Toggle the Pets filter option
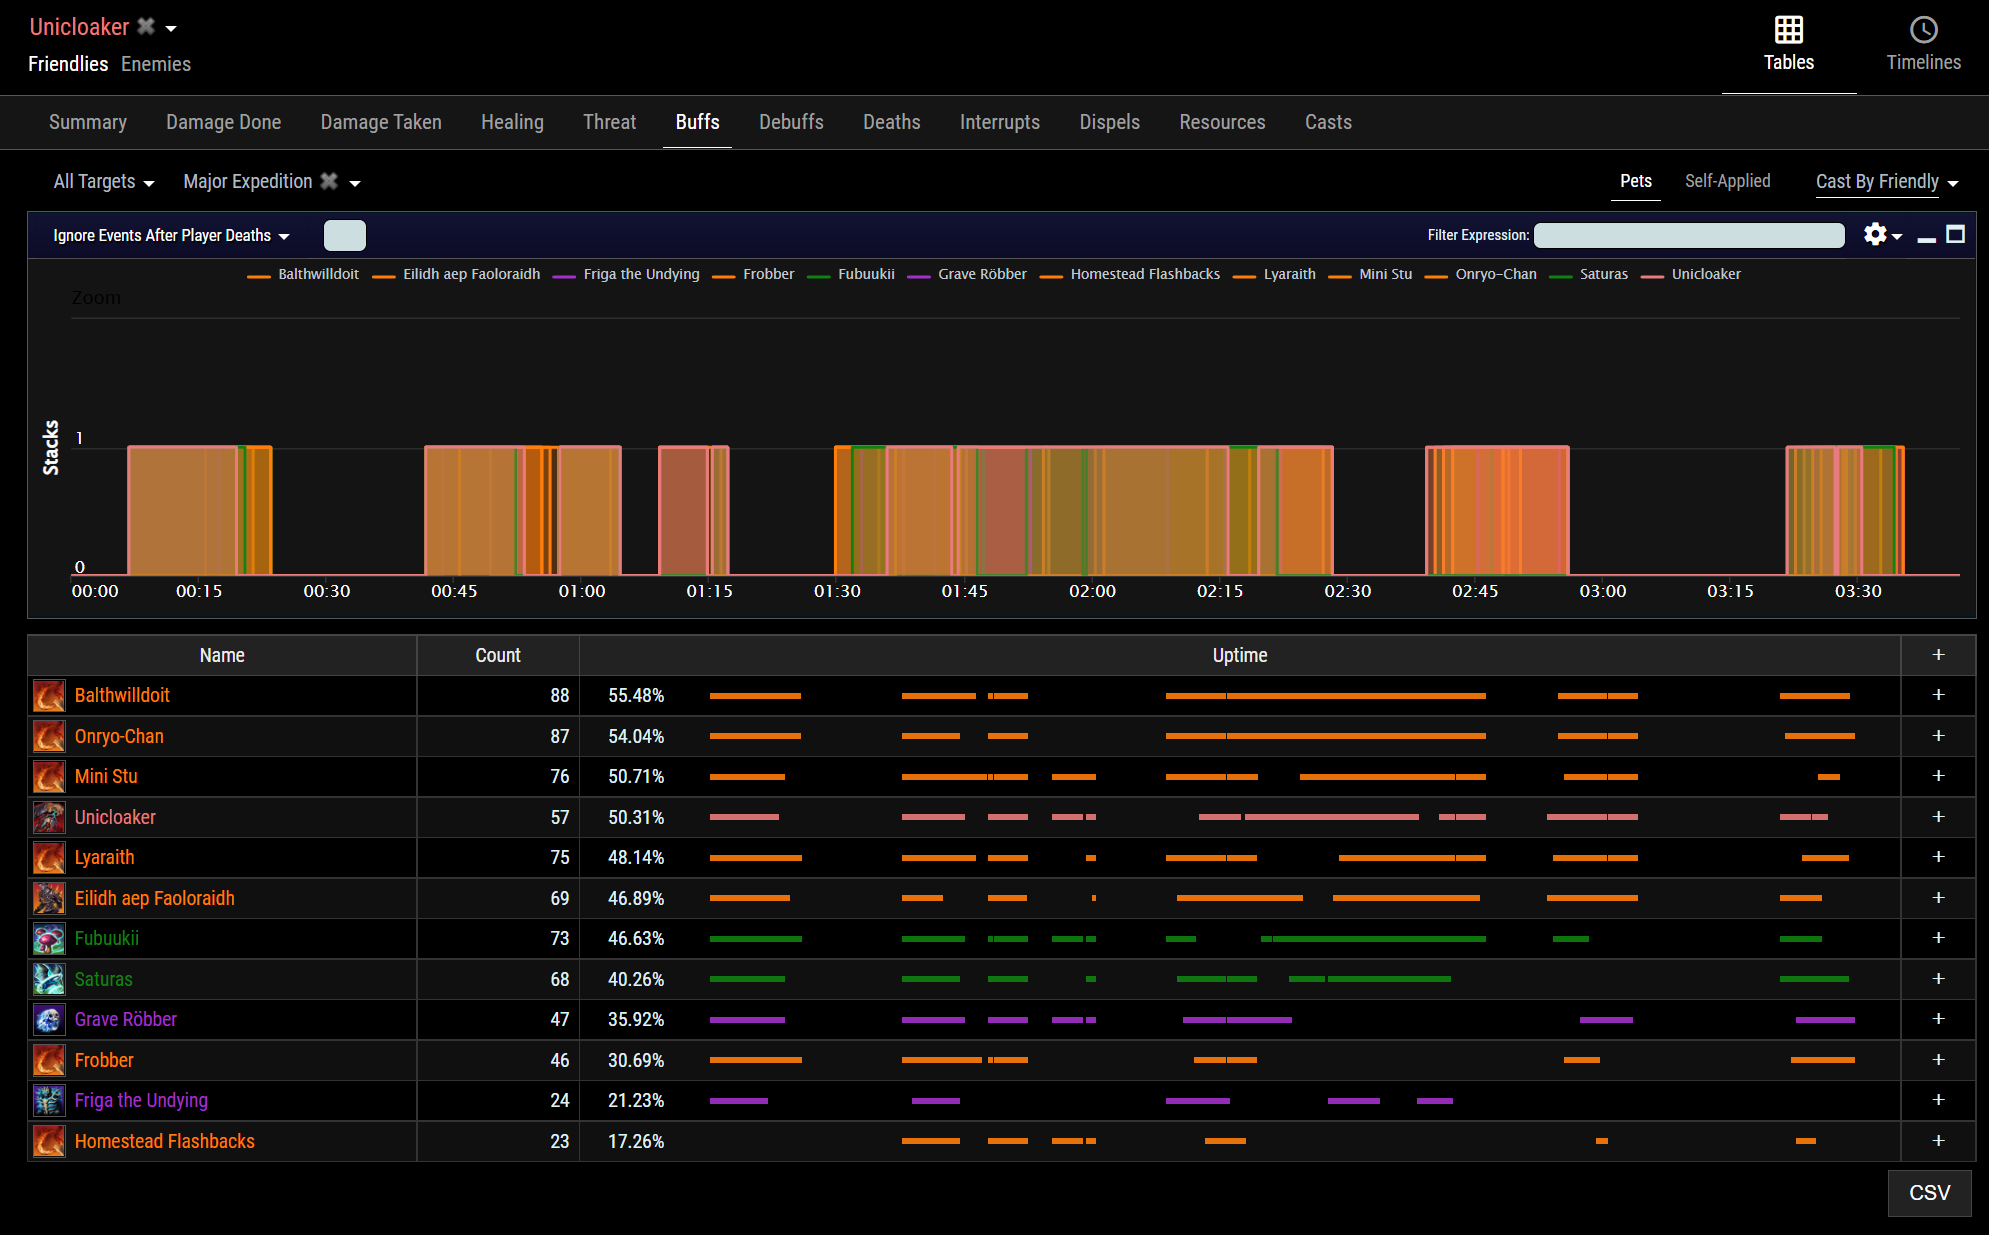Image resolution: width=1989 pixels, height=1235 pixels. coord(1635,181)
